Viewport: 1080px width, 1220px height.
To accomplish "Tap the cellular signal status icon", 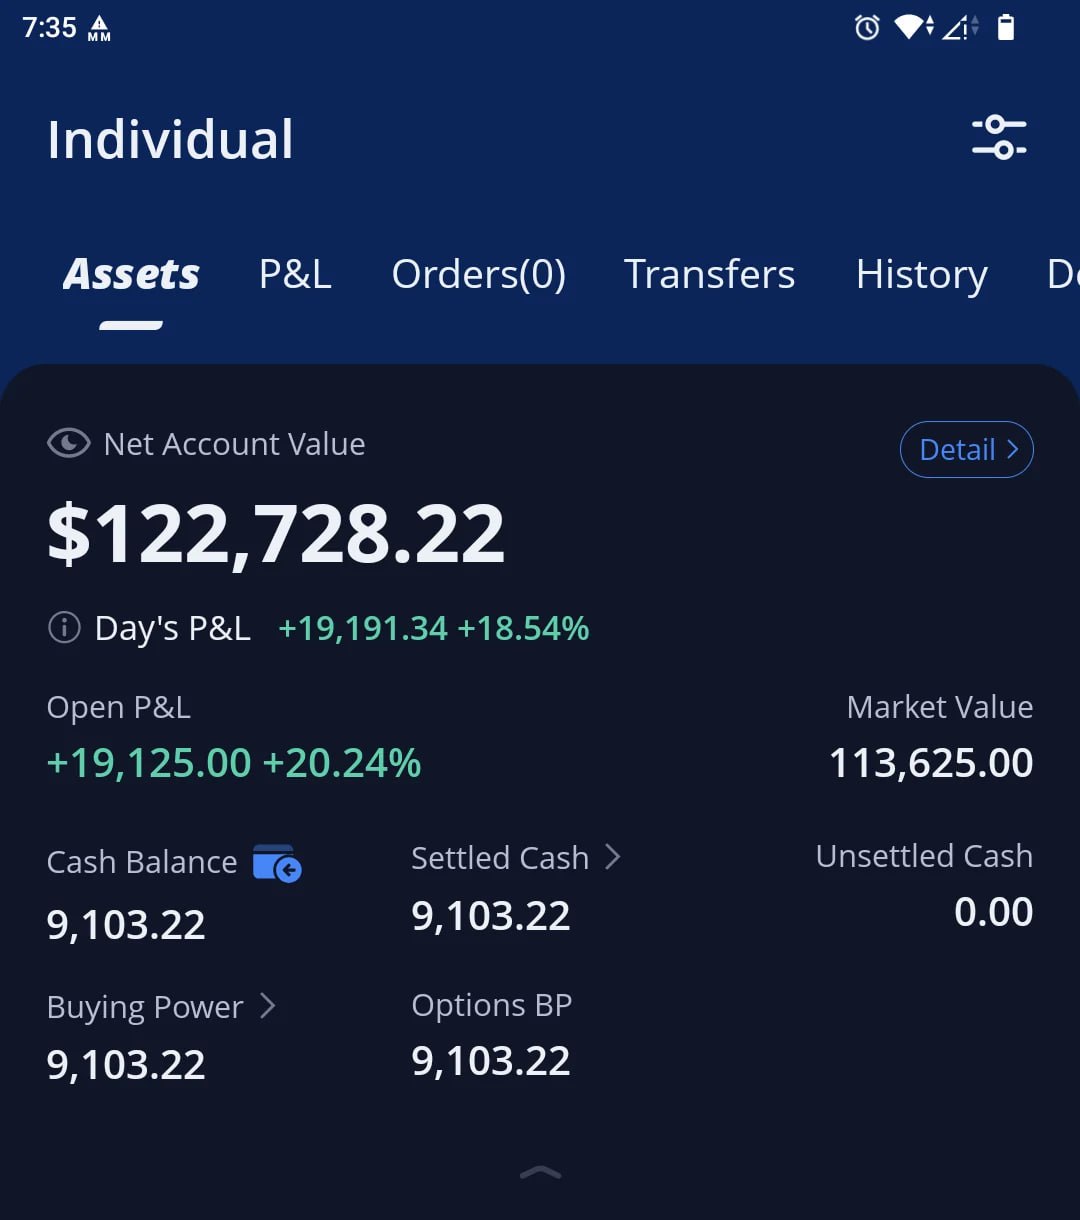I will [959, 28].
